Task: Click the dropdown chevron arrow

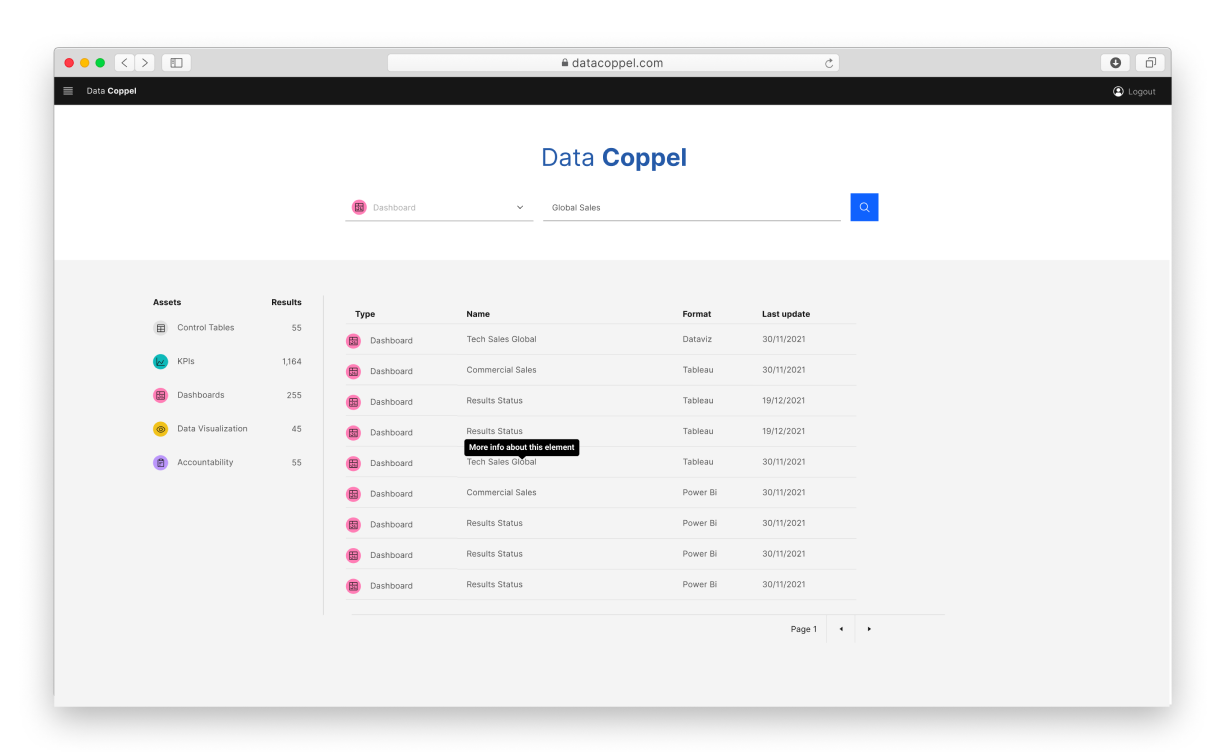Action: 520,208
